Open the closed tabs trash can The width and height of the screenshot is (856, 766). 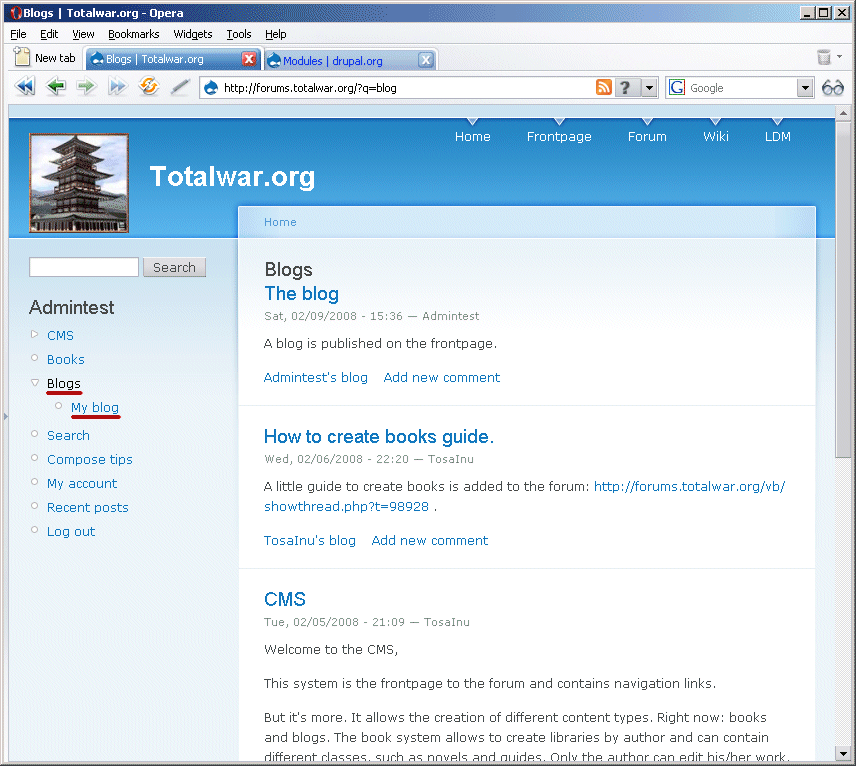824,57
